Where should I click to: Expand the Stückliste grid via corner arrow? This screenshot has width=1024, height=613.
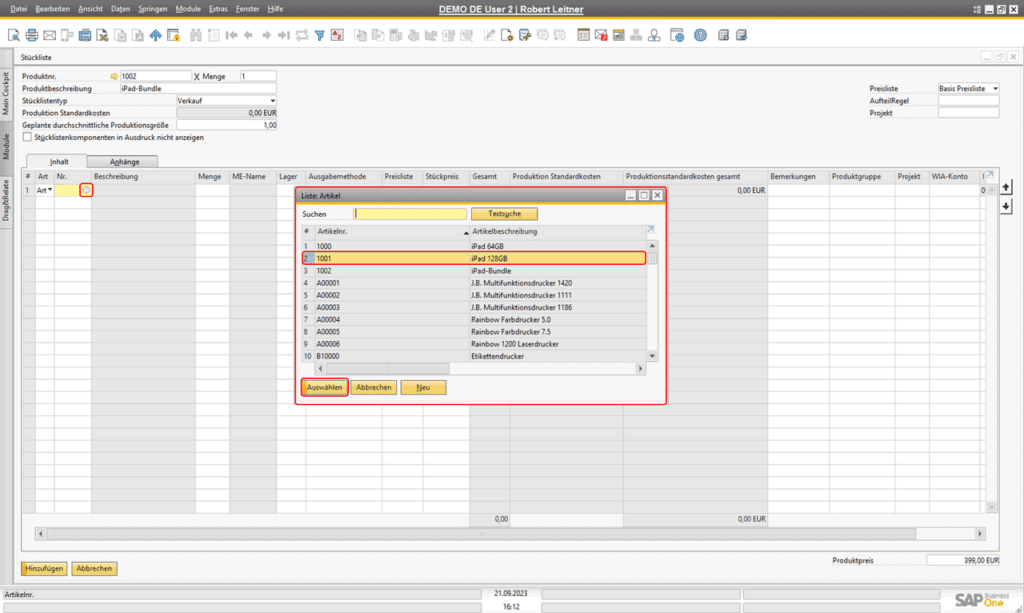click(x=990, y=174)
